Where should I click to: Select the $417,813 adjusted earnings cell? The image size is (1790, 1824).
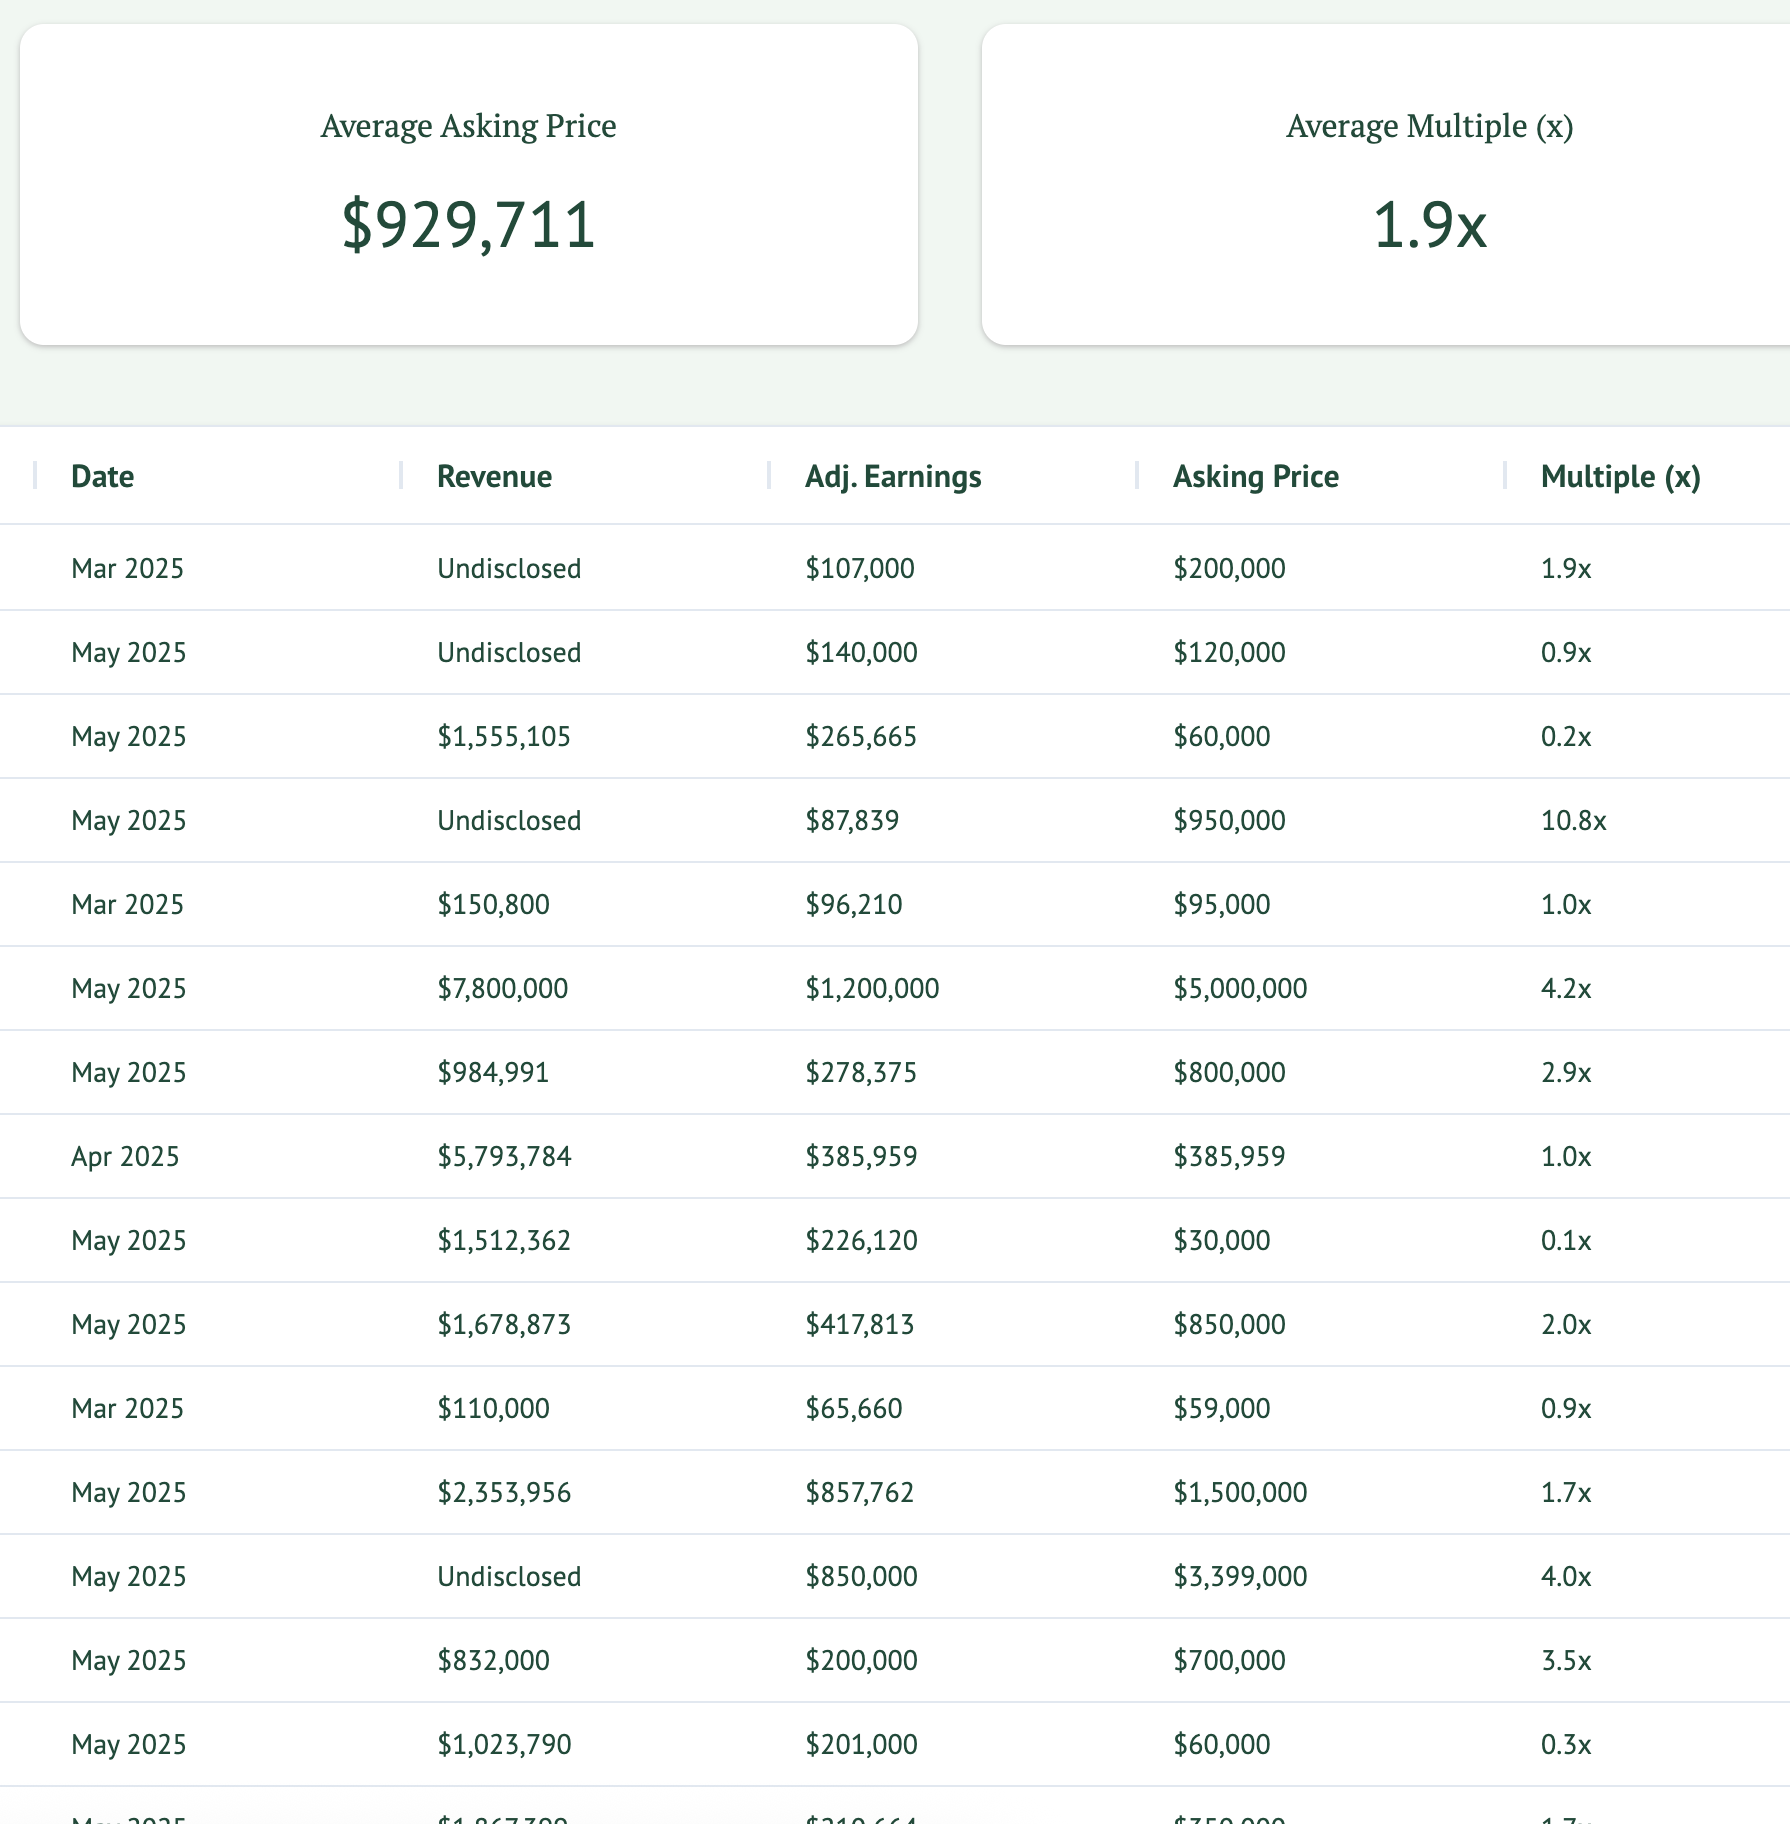[860, 1324]
